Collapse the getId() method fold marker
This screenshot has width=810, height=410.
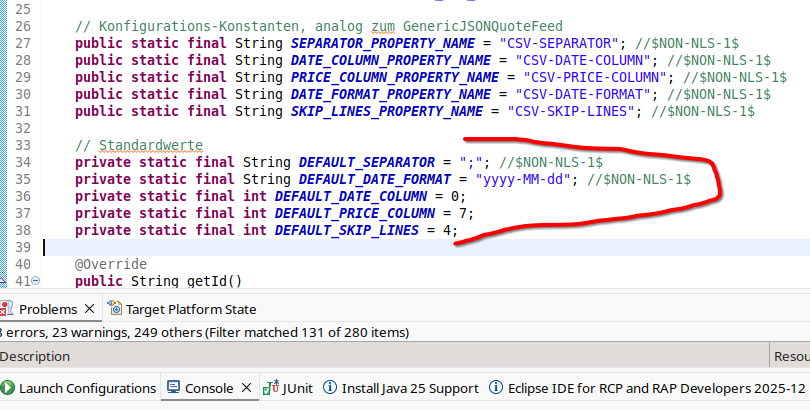point(36,282)
